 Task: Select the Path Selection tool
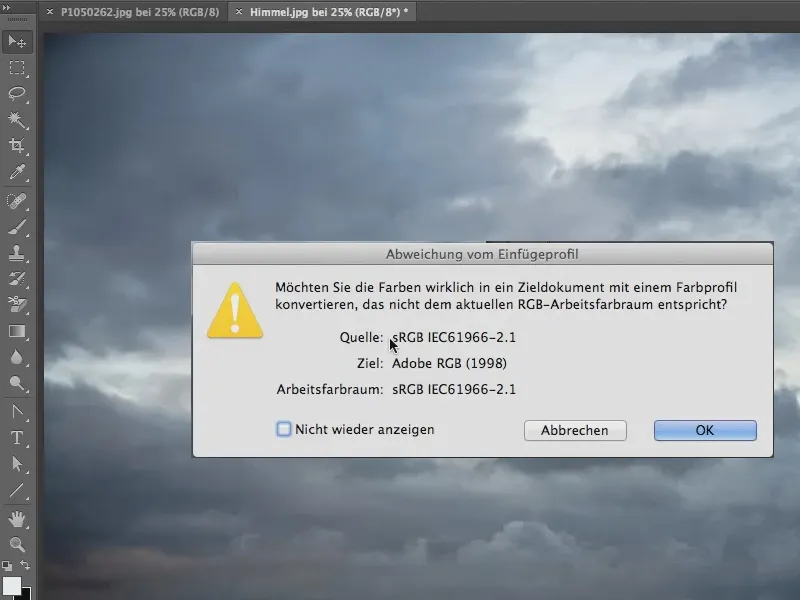[17, 464]
